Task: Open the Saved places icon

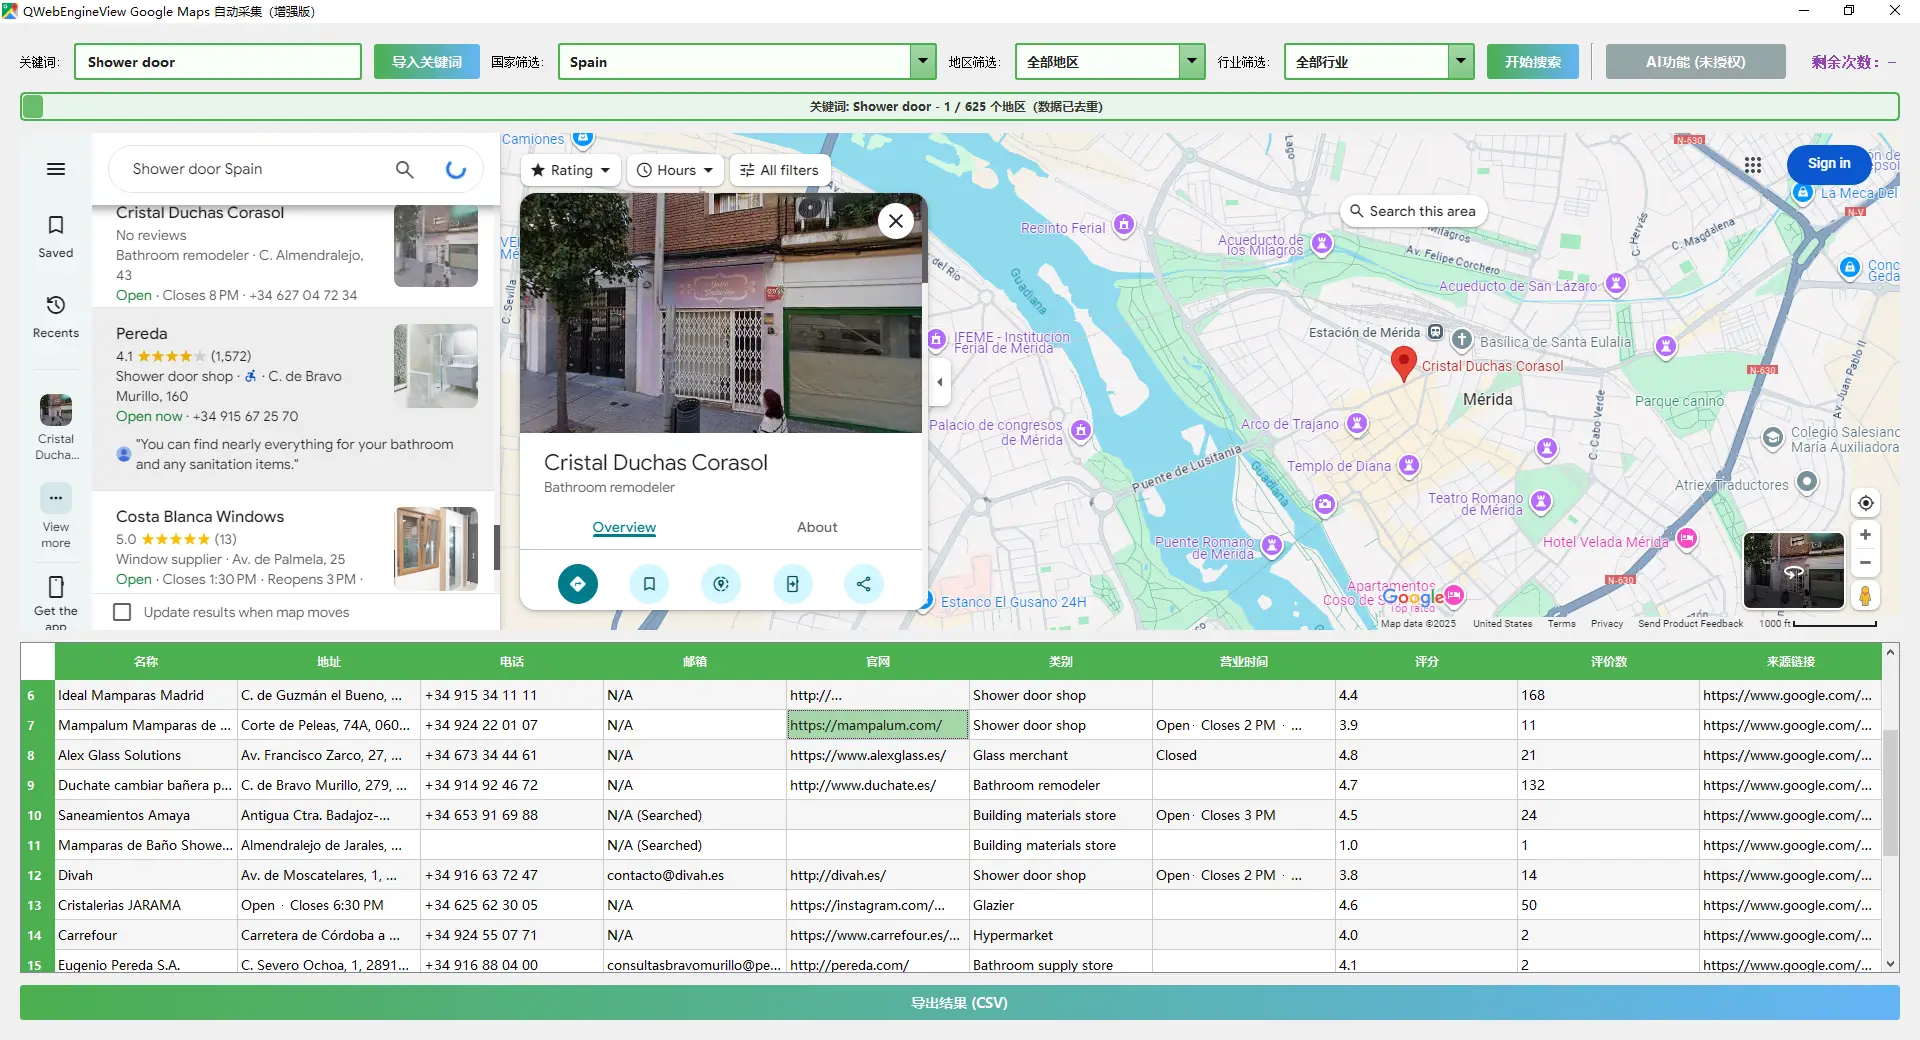Action: (56, 225)
